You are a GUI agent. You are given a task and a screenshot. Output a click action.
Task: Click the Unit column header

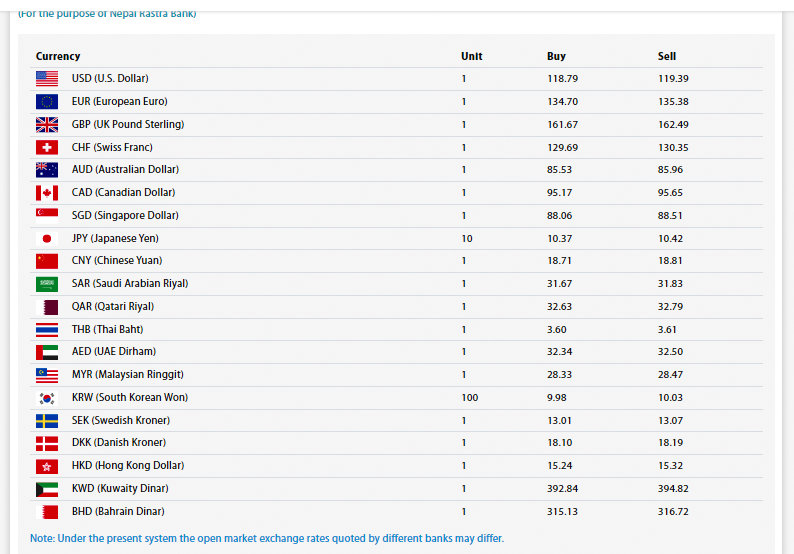click(471, 56)
